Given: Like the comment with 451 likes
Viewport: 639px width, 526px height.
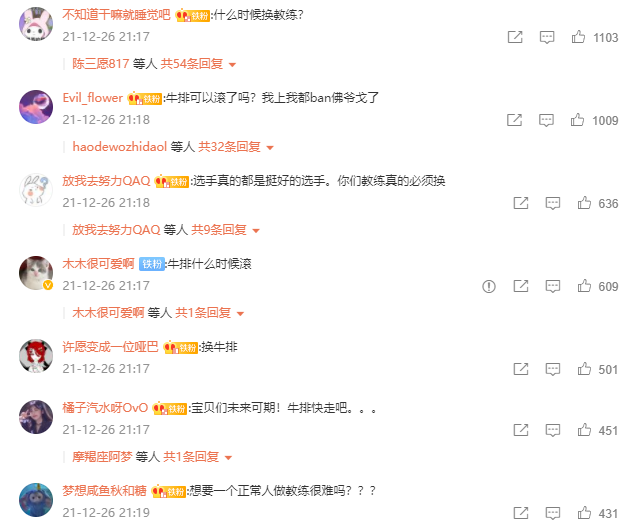Looking at the screenshot, I should click(584, 430).
